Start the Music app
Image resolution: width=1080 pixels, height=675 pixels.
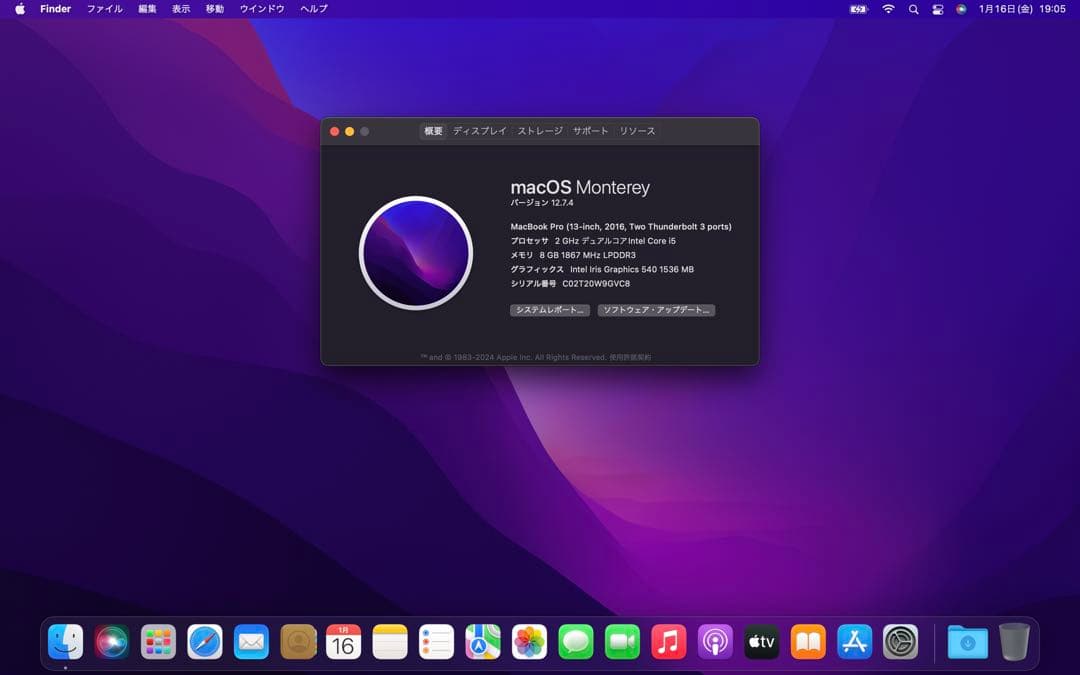pyautogui.click(x=668, y=642)
